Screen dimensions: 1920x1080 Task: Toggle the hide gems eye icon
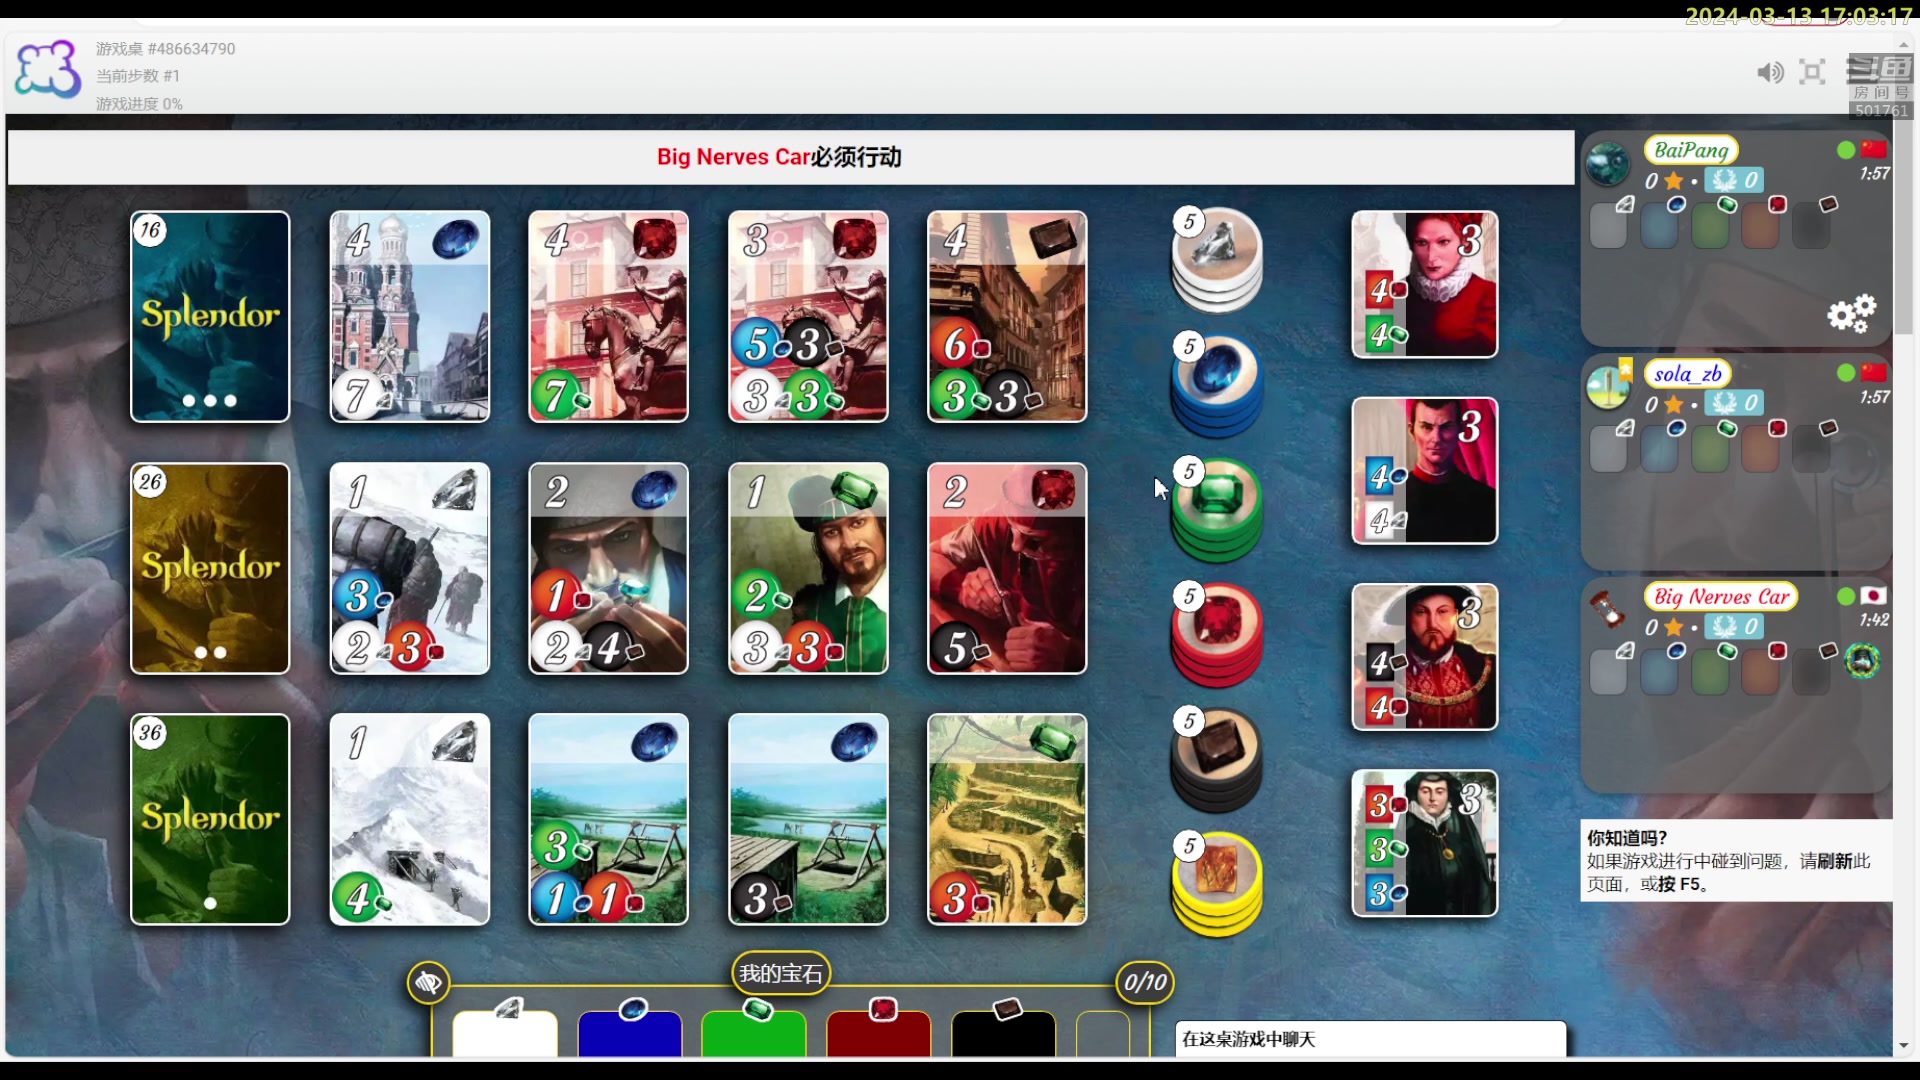click(x=429, y=983)
